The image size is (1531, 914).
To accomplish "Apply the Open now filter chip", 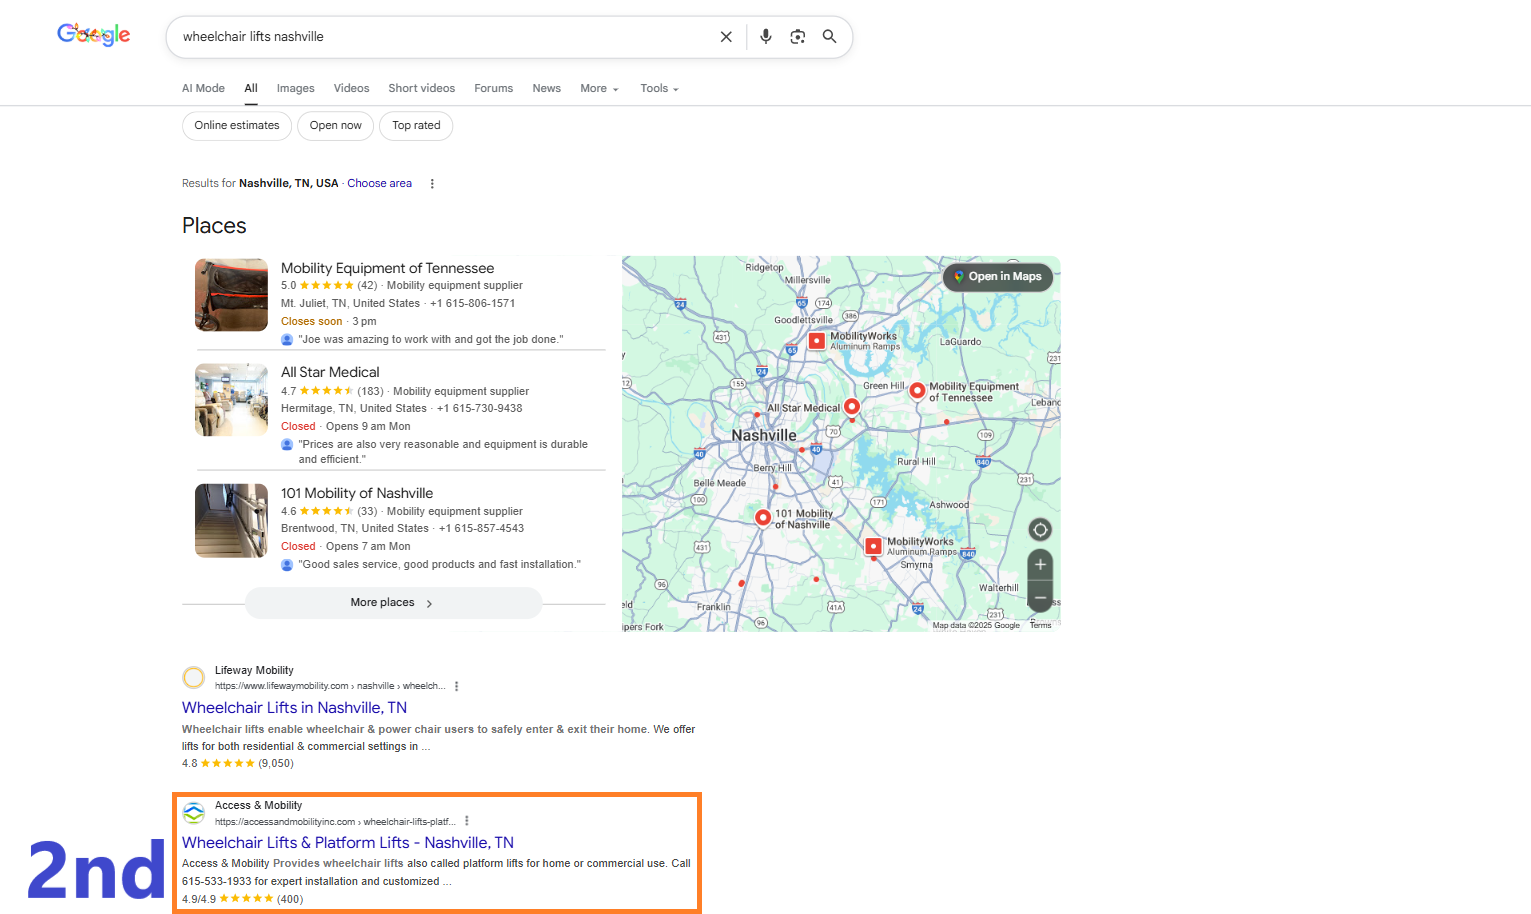I will pos(336,126).
